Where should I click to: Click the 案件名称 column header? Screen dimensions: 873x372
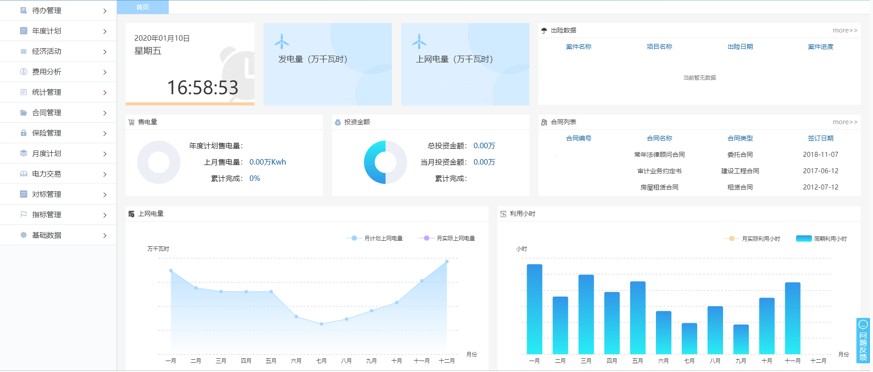(578, 47)
